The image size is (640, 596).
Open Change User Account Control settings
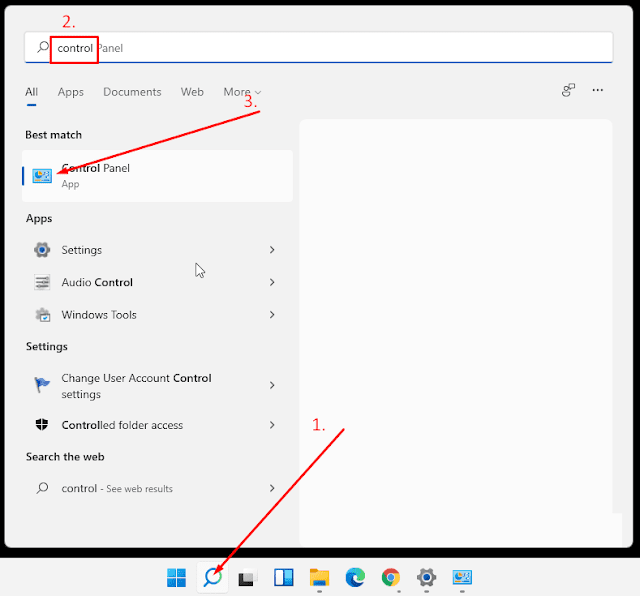click(x=158, y=386)
